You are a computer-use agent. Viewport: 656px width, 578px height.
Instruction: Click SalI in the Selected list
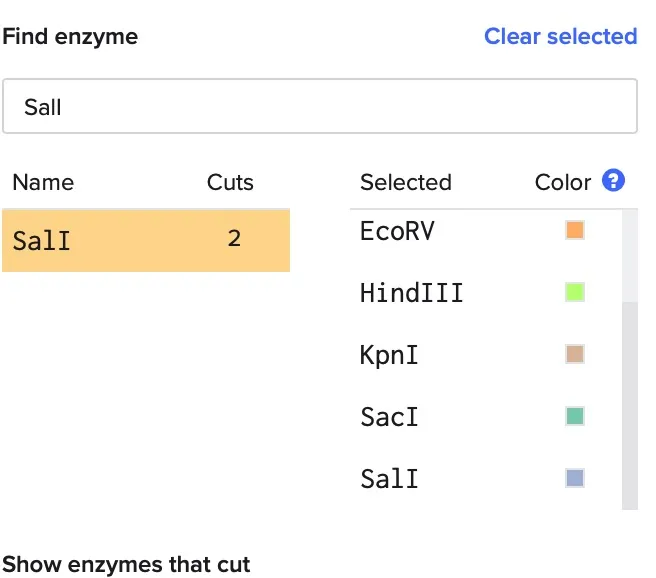(389, 479)
